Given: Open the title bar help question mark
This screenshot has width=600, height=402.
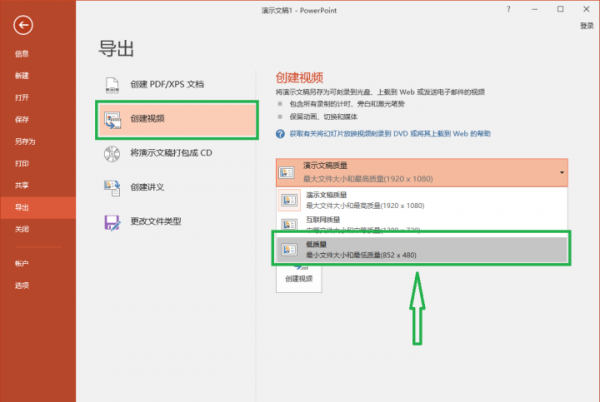Looking at the screenshot, I should coord(509,9).
